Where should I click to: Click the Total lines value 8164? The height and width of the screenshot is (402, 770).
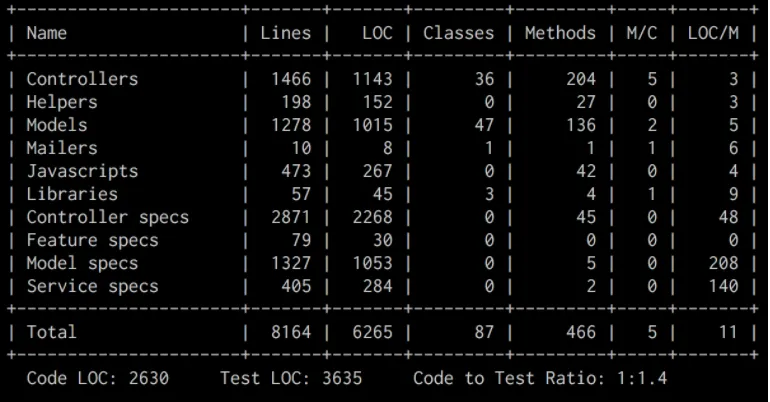[x=290, y=331]
